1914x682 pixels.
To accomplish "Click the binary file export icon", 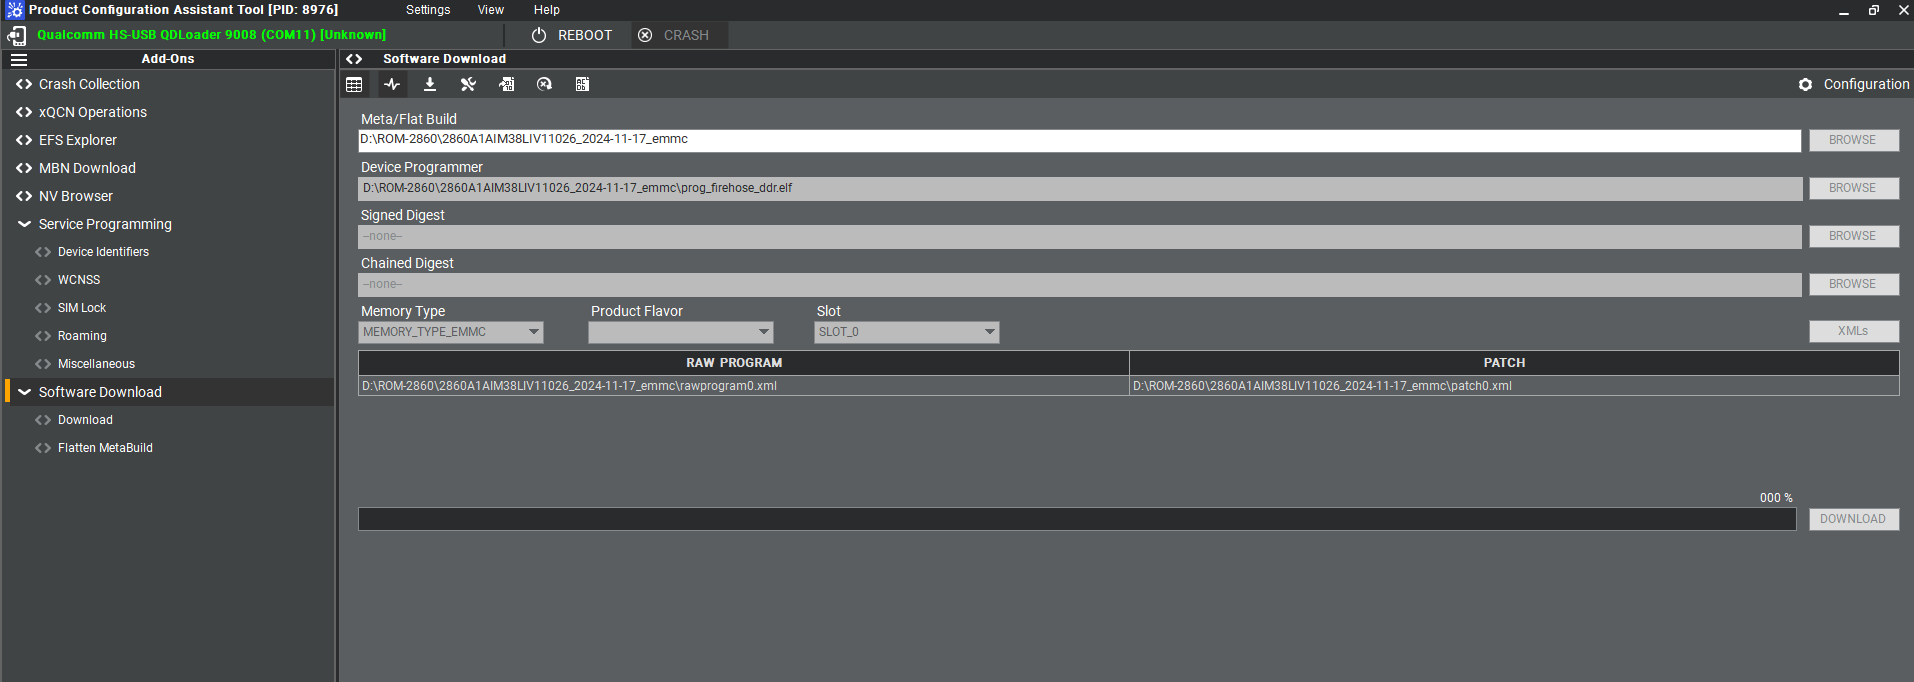I will (507, 85).
